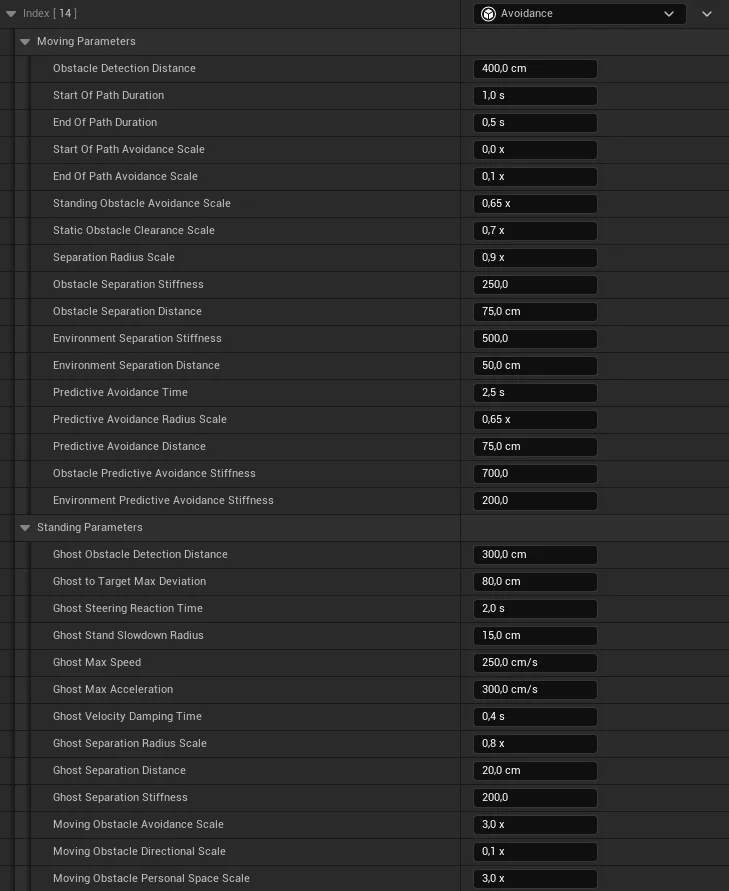
Task: Click the Ghost Velocity Damping Time field
Action: (x=534, y=717)
